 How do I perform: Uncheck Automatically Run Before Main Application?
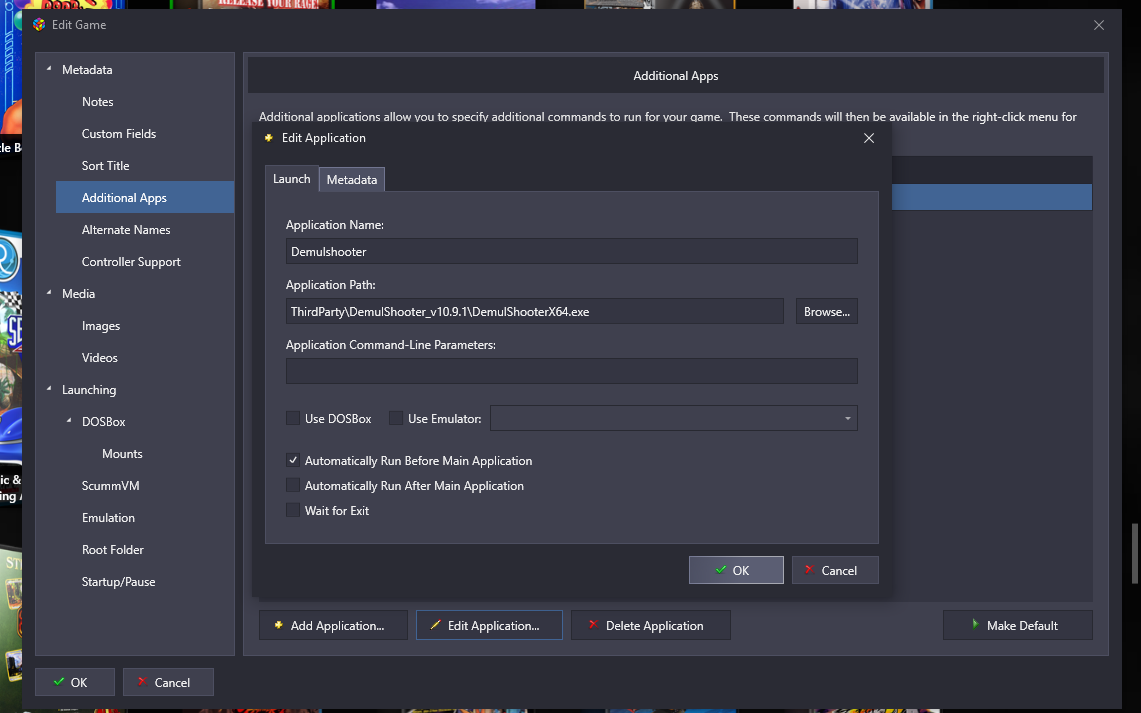tap(293, 461)
